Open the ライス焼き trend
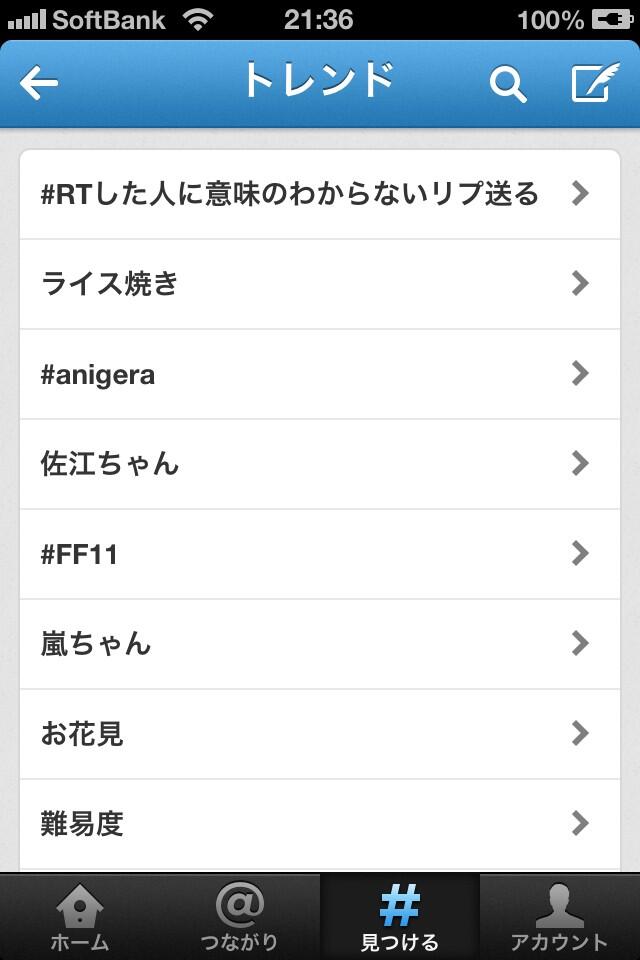The width and height of the screenshot is (640, 960). click(320, 284)
